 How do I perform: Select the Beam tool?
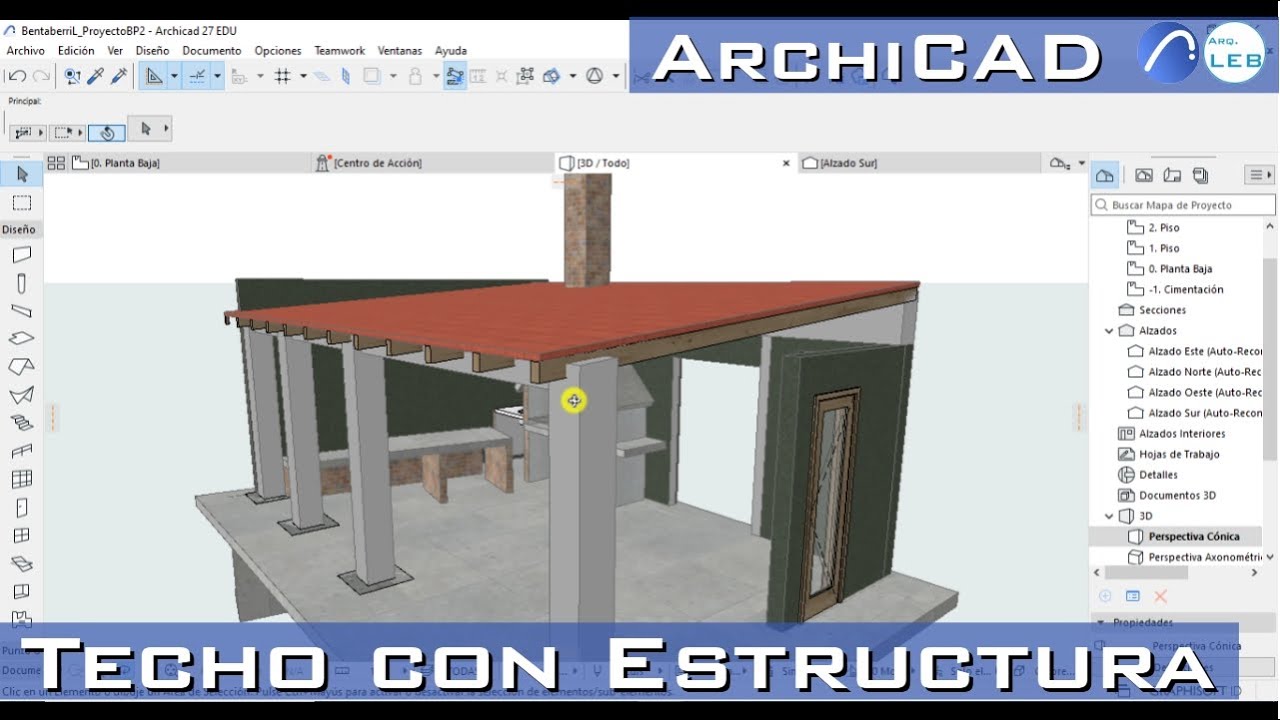coord(22,311)
